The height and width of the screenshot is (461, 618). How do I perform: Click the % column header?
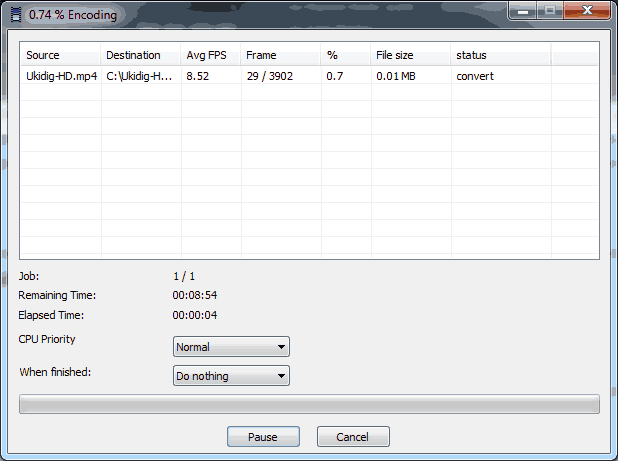[x=346, y=55]
